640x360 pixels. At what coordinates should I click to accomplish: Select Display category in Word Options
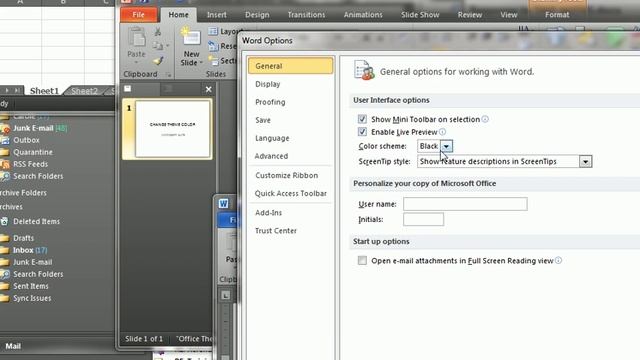coord(291,84)
